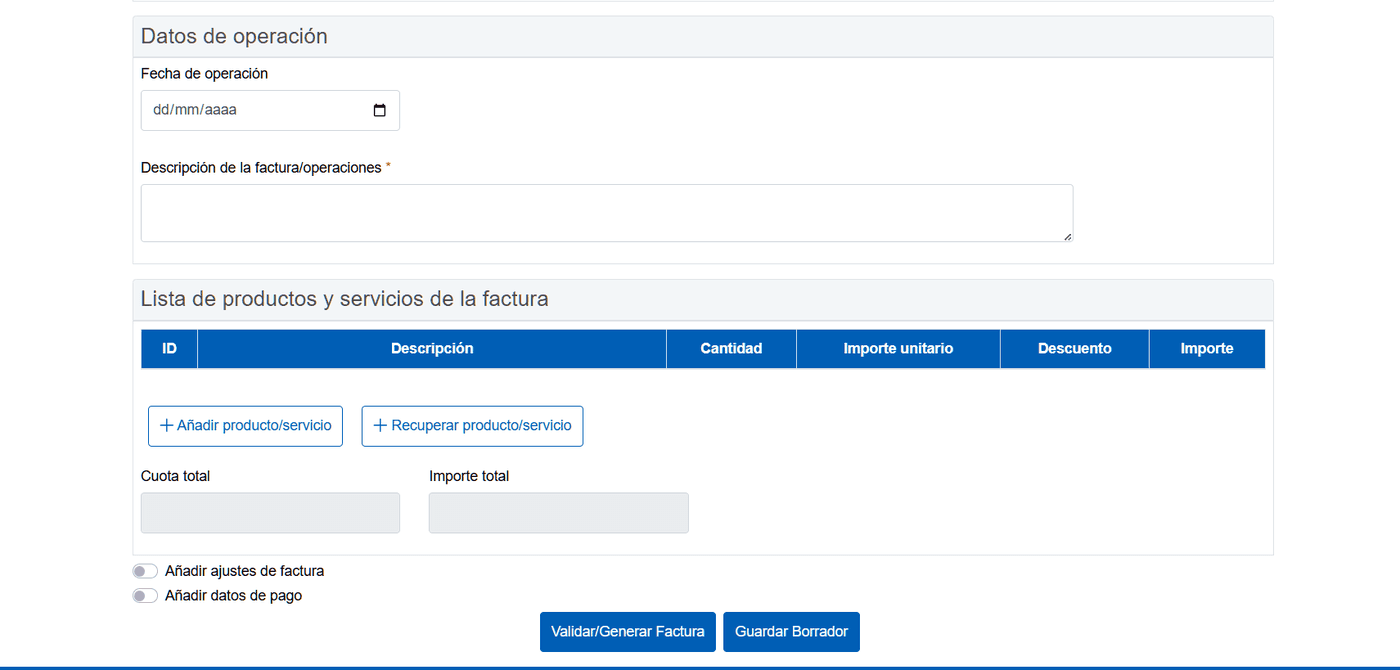Click the Cuota total label

(x=175, y=476)
